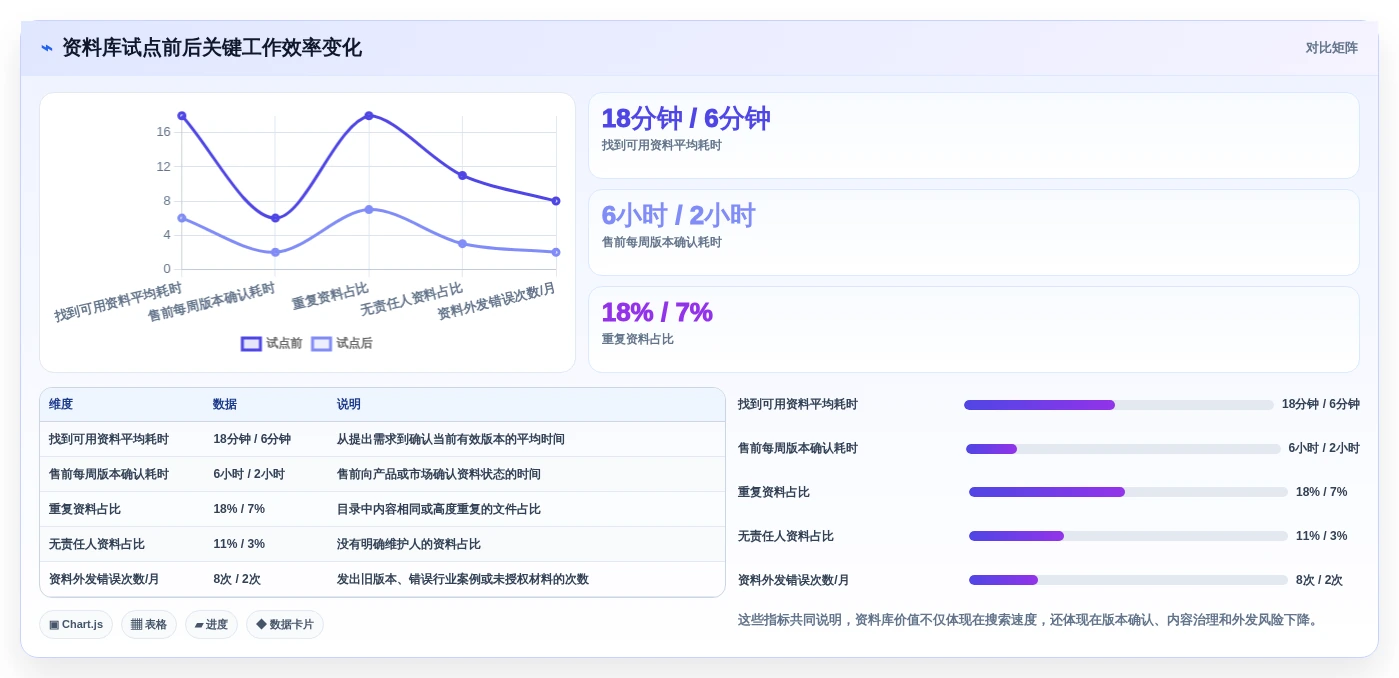The image size is (1399, 678).
Task: Click the 进度 chip
Action: [x=211, y=624]
